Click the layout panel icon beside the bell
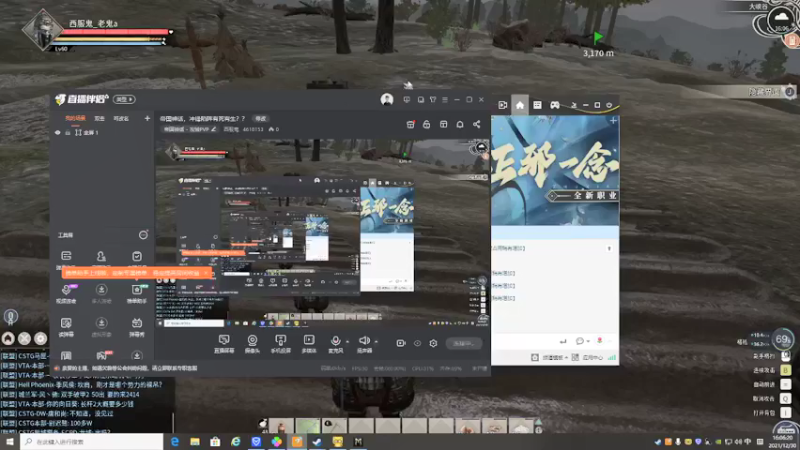The height and width of the screenshot is (450, 800). 443,124
